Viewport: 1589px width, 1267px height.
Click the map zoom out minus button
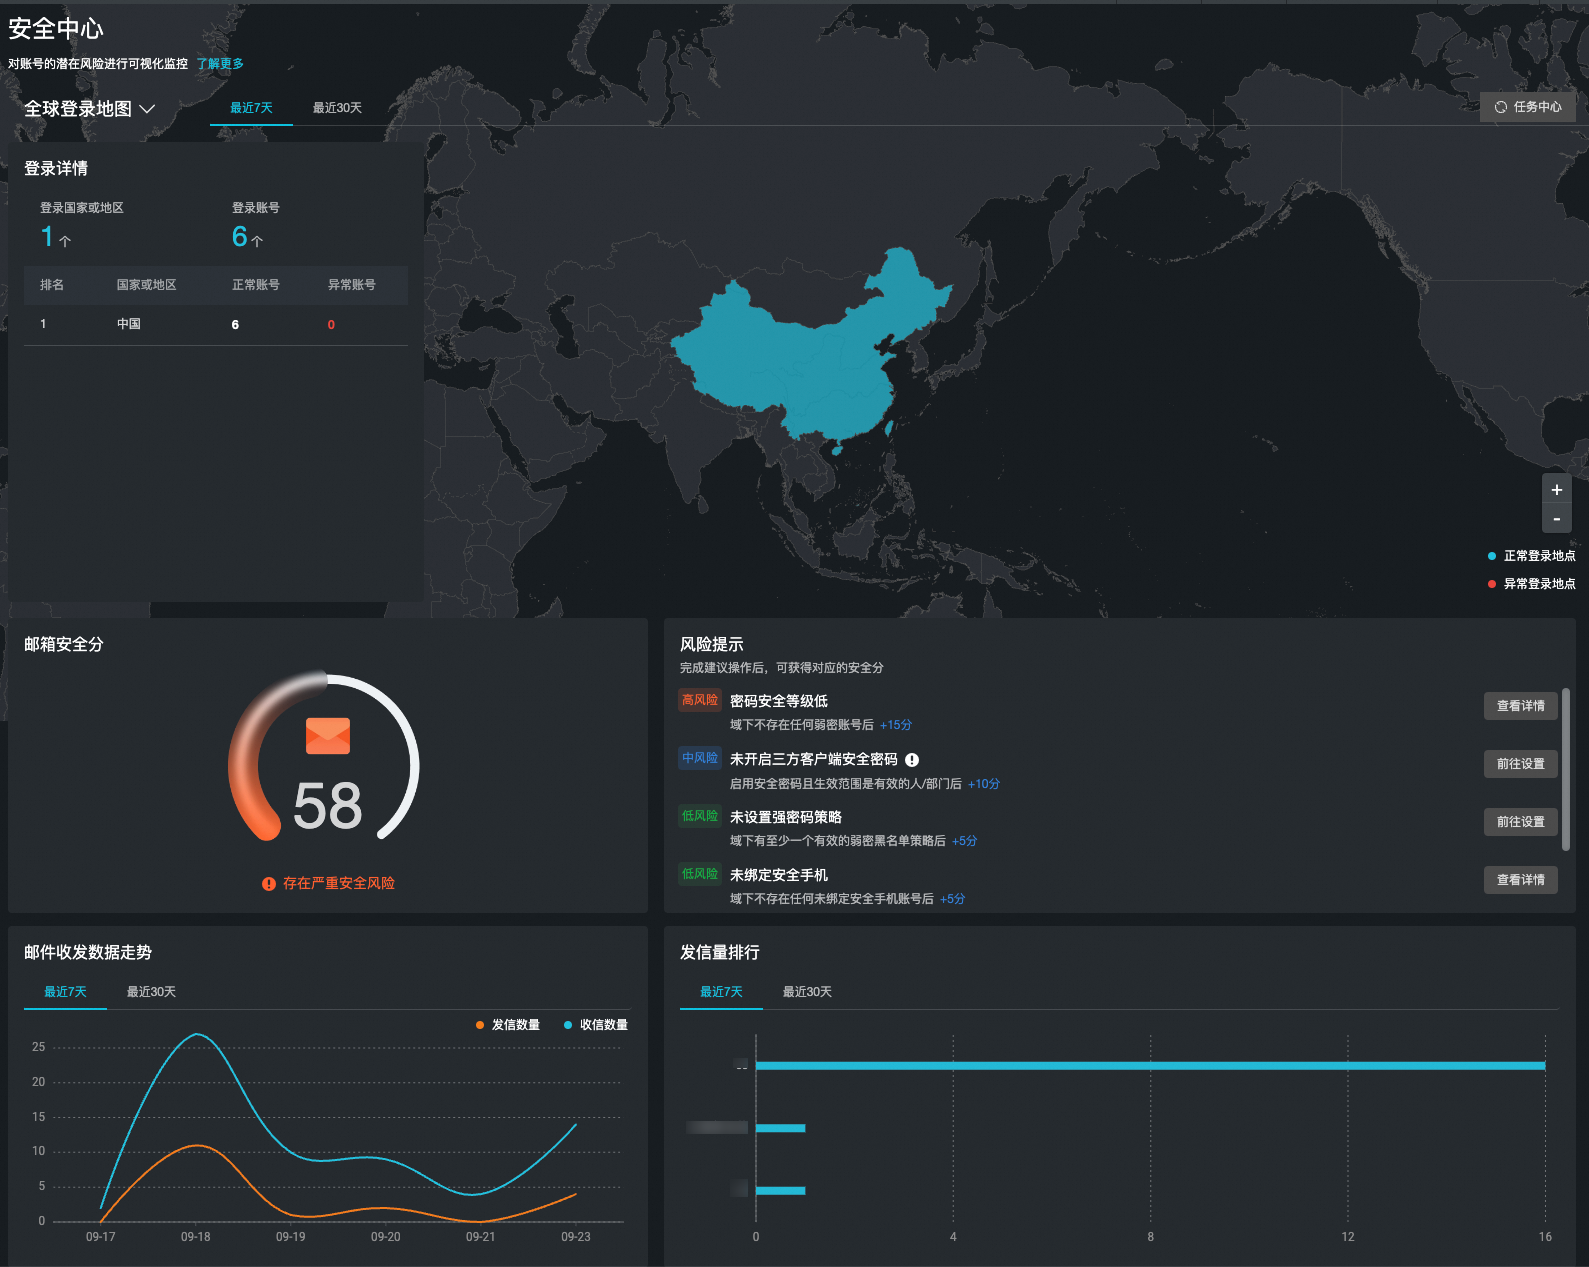(x=1556, y=519)
